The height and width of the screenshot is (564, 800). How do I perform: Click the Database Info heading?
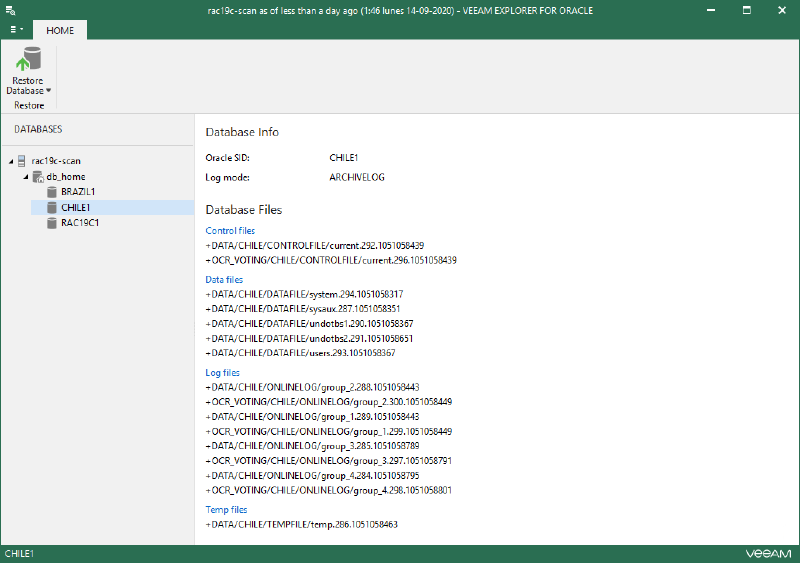pos(242,132)
